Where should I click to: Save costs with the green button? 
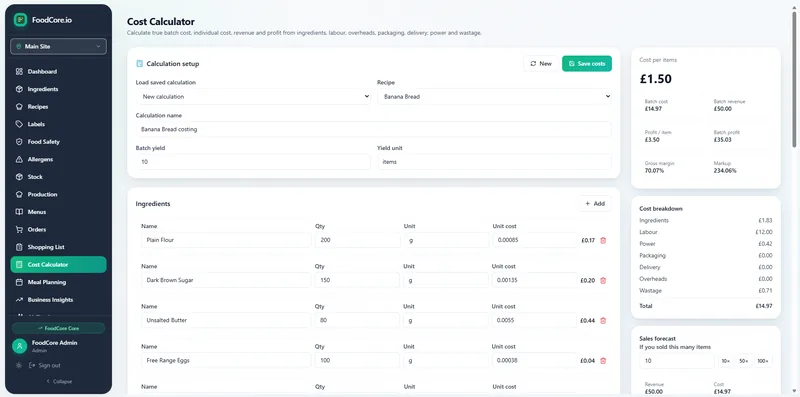(587, 64)
